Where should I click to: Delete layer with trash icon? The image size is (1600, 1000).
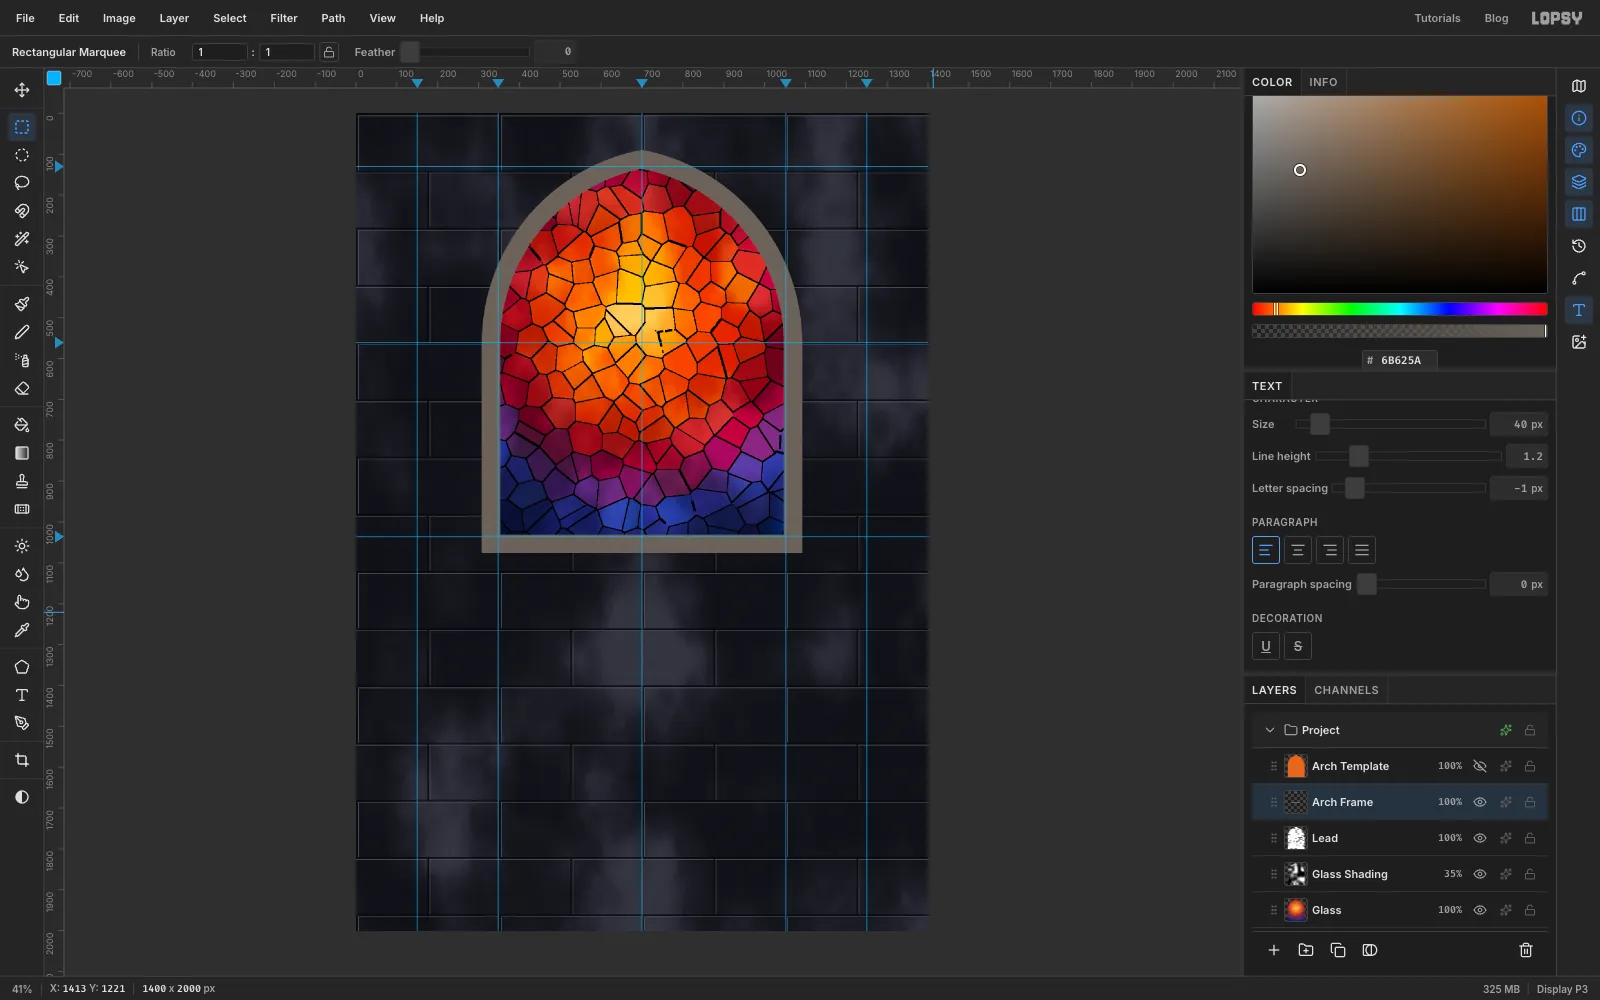[x=1526, y=950]
